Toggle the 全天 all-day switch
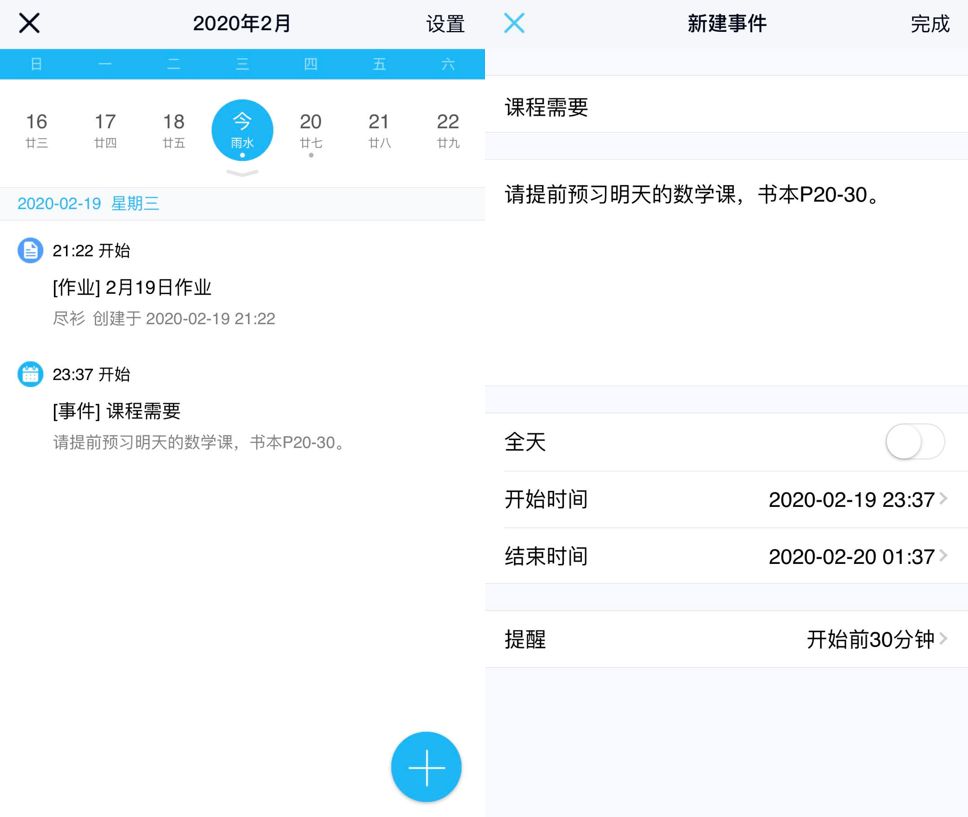The height and width of the screenshot is (817, 968). coord(914,442)
